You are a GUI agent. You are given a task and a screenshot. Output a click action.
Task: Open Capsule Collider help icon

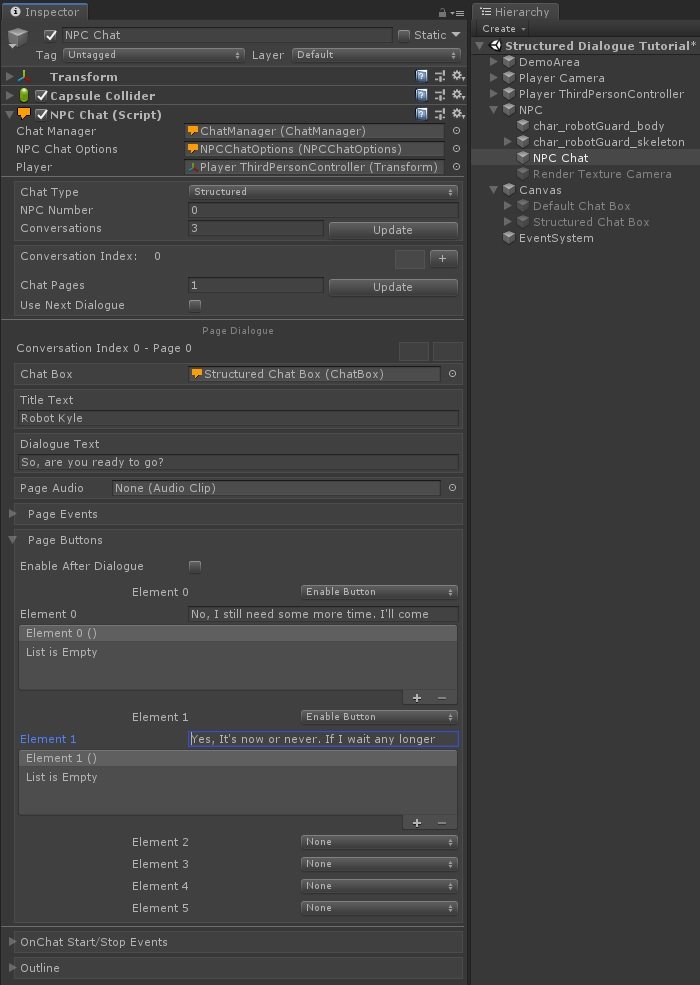point(422,95)
